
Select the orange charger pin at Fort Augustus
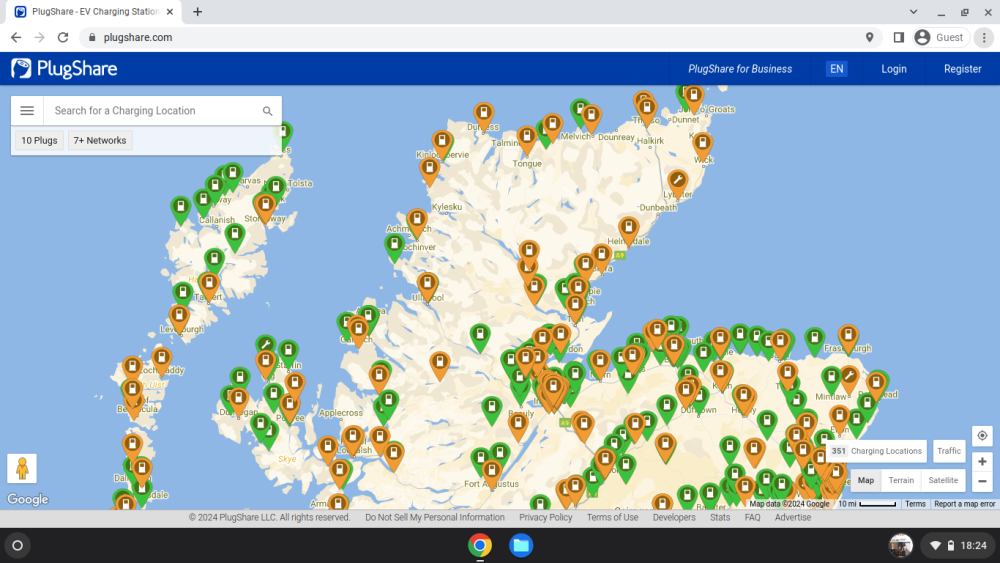point(491,474)
